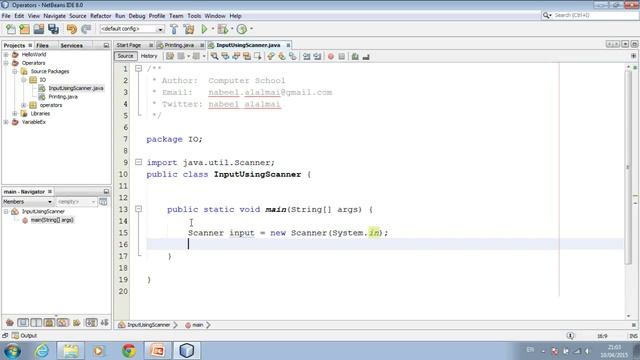Select InputUsingScanner.java in the Projects tree
Image resolution: width=640 pixels, height=360 pixels.
[x=76, y=88]
